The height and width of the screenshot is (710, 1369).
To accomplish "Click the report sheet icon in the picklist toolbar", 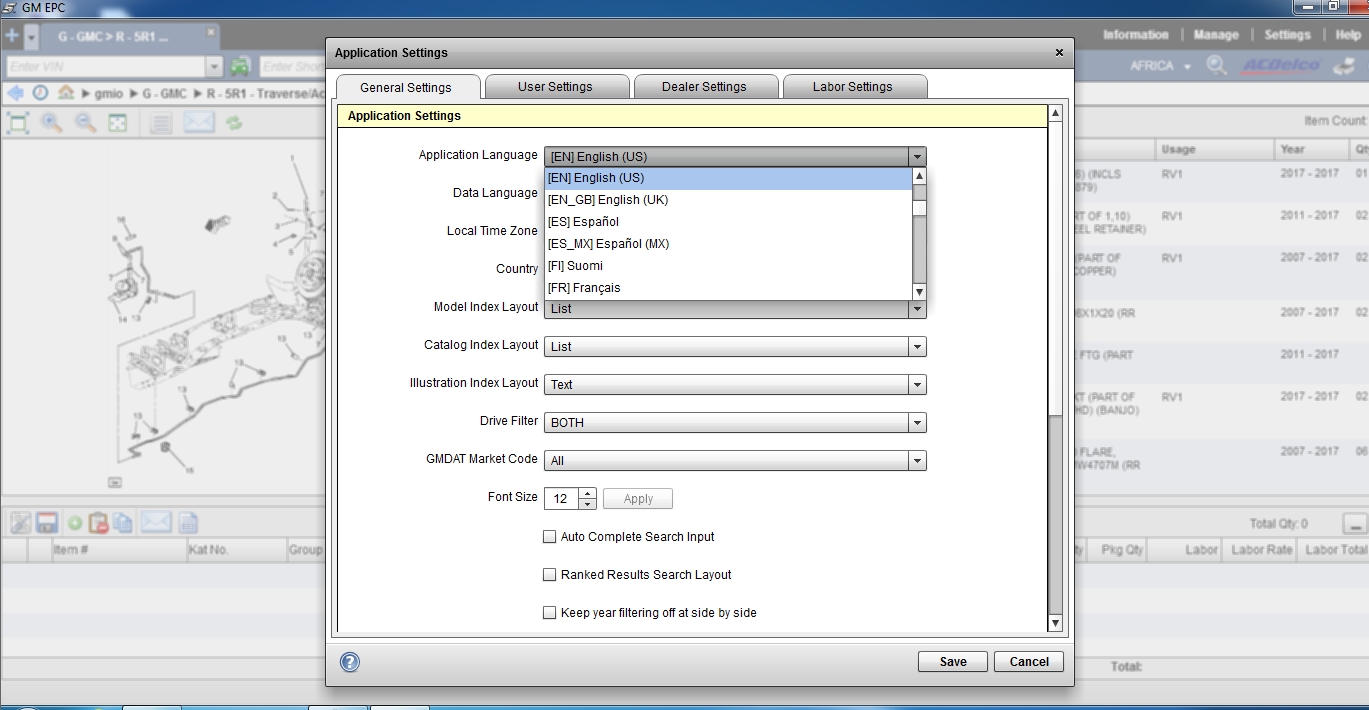I will pos(189,522).
